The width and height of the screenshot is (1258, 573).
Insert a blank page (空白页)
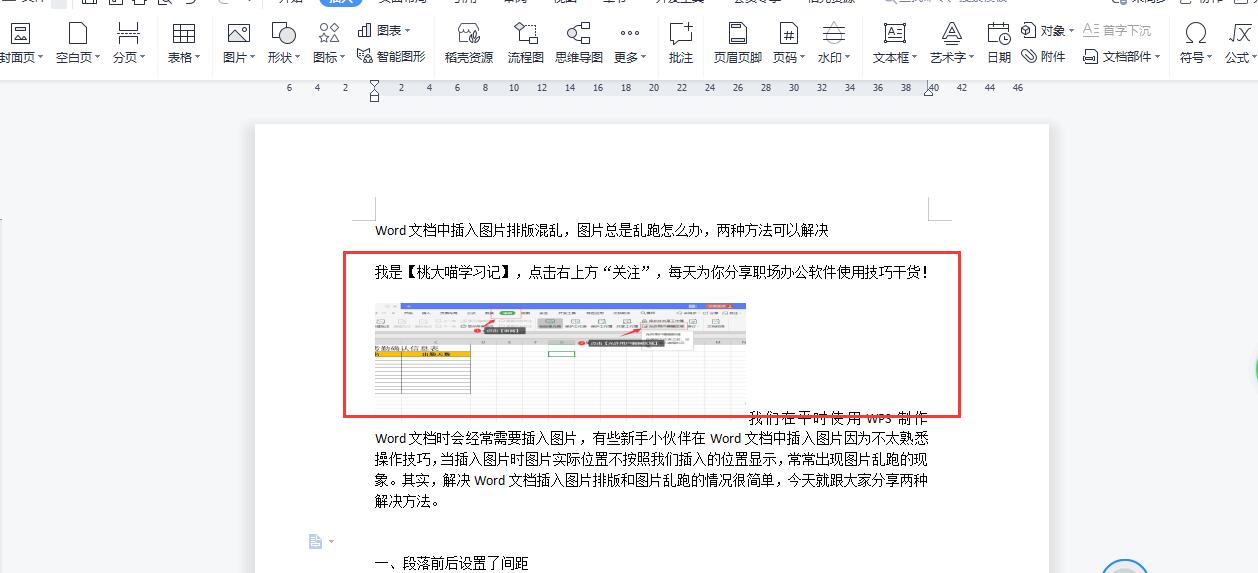pyautogui.click(x=77, y=44)
